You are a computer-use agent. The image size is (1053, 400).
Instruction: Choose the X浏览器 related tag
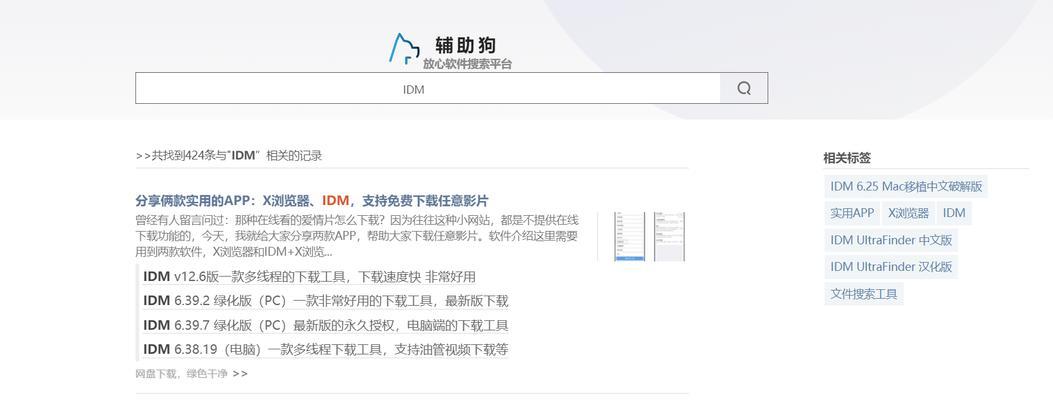908,213
